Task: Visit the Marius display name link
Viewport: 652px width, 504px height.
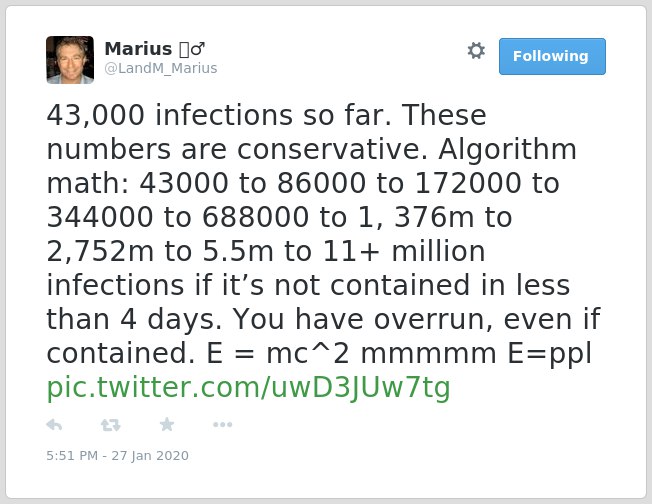Action: [138, 49]
